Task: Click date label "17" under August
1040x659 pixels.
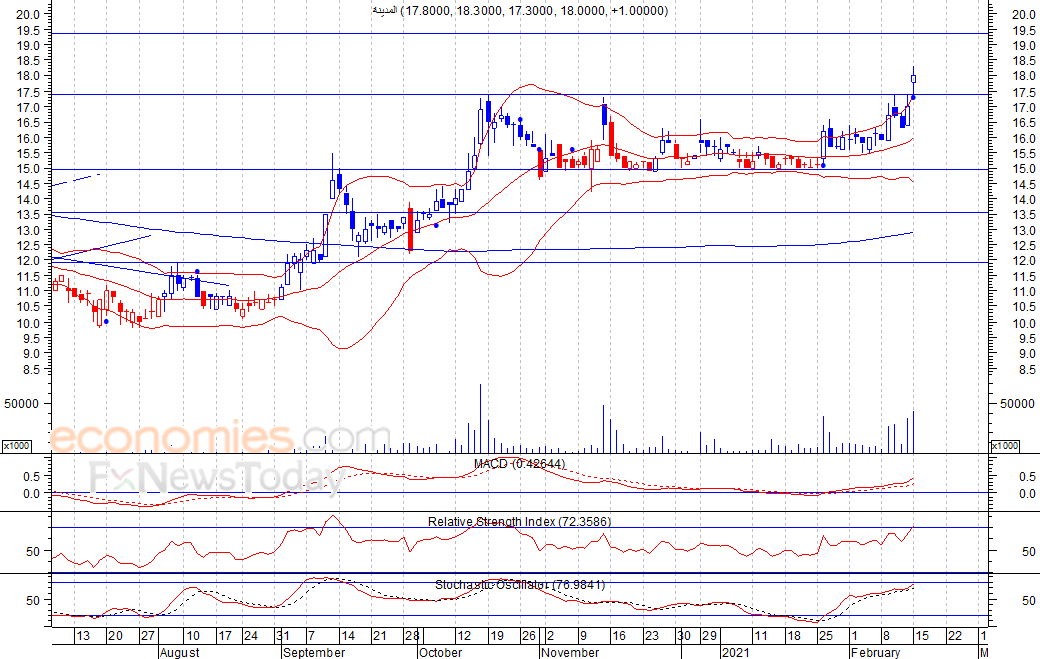Action: click(x=225, y=636)
